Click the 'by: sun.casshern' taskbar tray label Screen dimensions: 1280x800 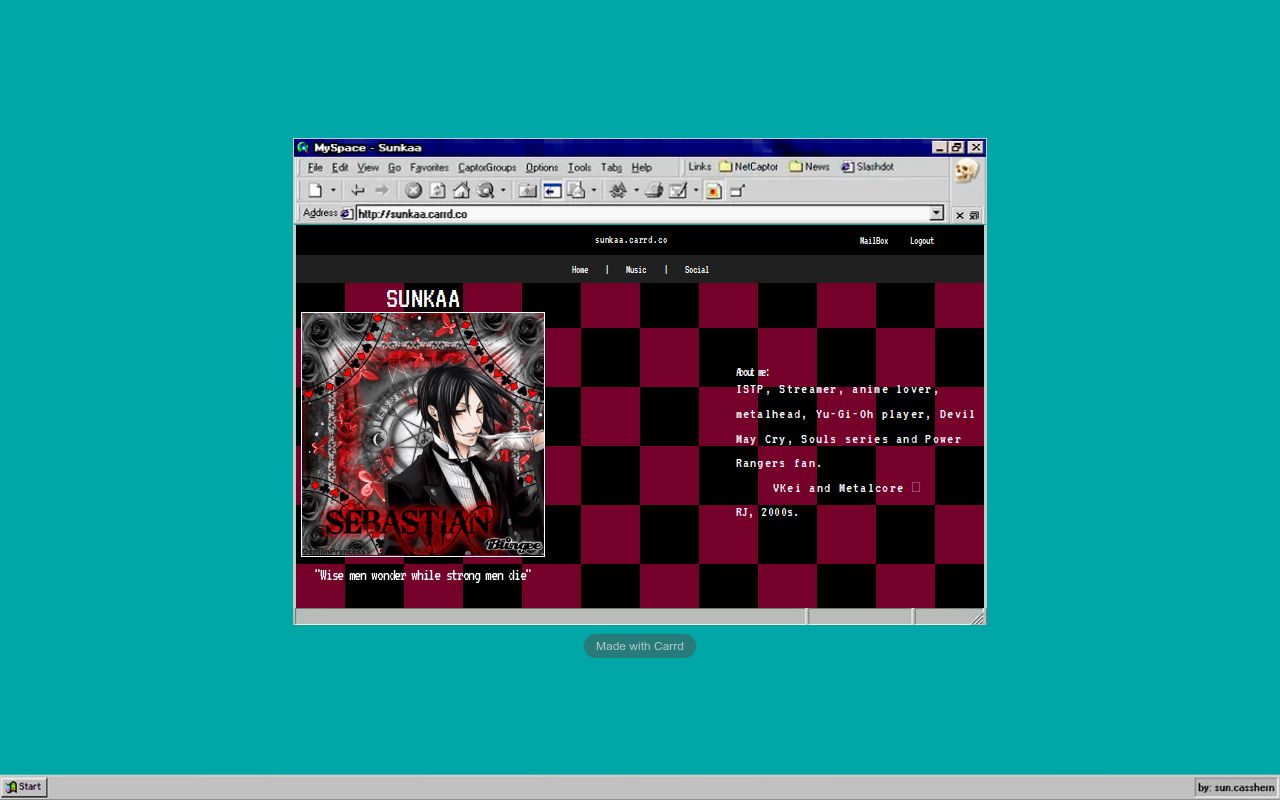(x=1236, y=788)
